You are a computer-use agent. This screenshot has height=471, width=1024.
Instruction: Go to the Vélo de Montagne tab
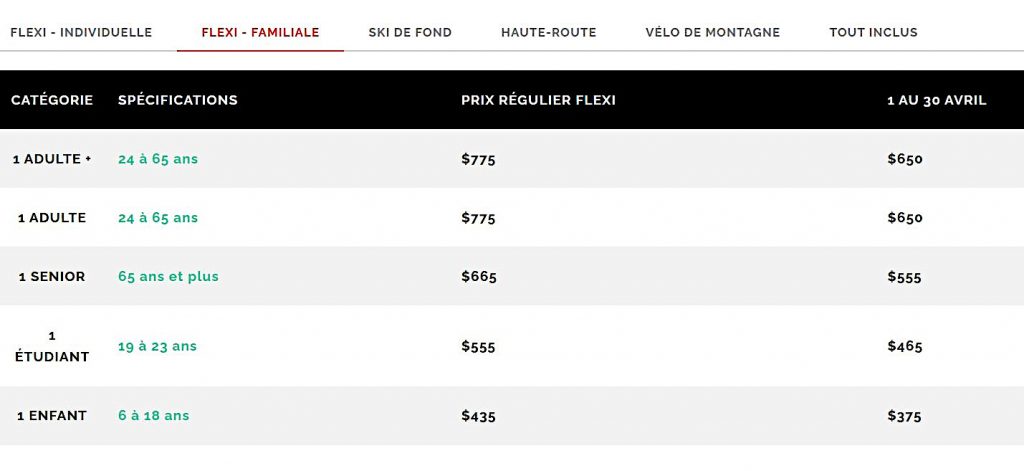[712, 32]
